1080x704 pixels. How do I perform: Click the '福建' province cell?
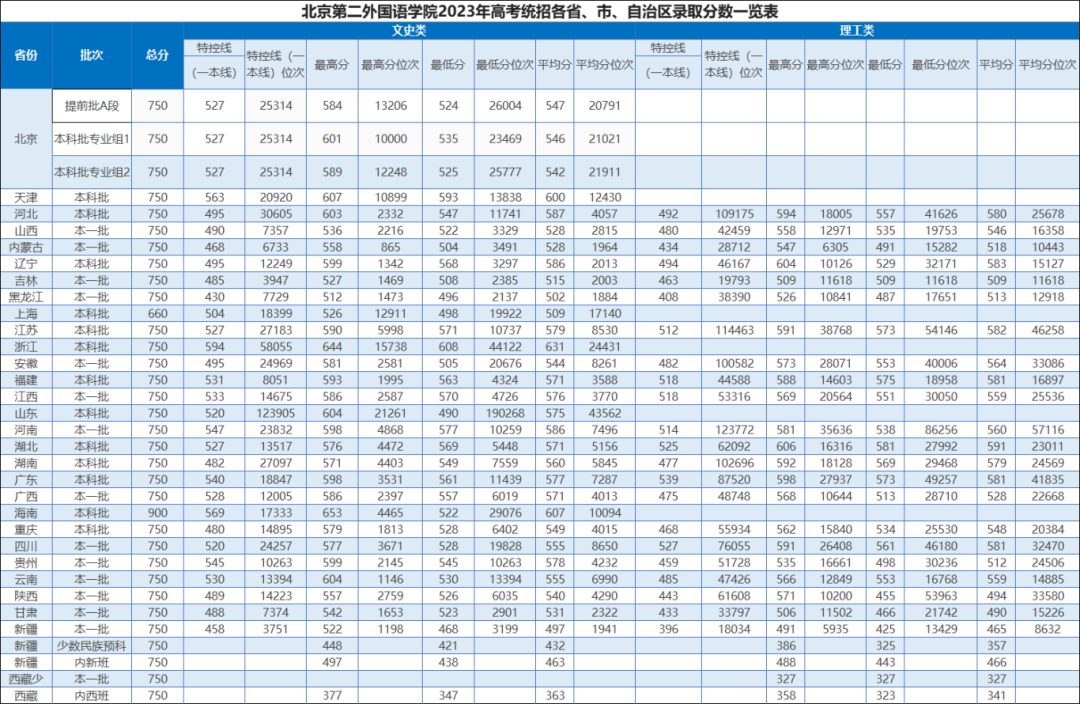pyautogui.click(x=26, y=380)
